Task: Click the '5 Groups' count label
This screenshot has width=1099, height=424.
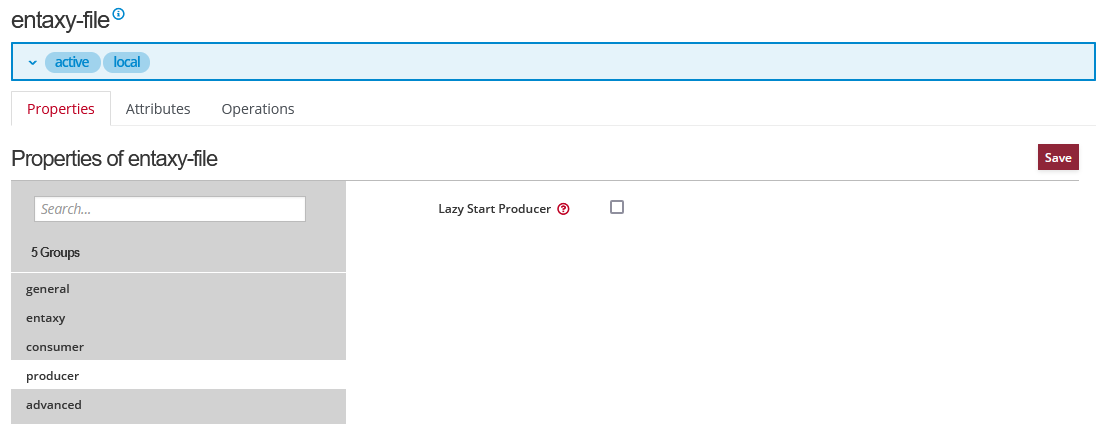Action: (x=55, y=253)
